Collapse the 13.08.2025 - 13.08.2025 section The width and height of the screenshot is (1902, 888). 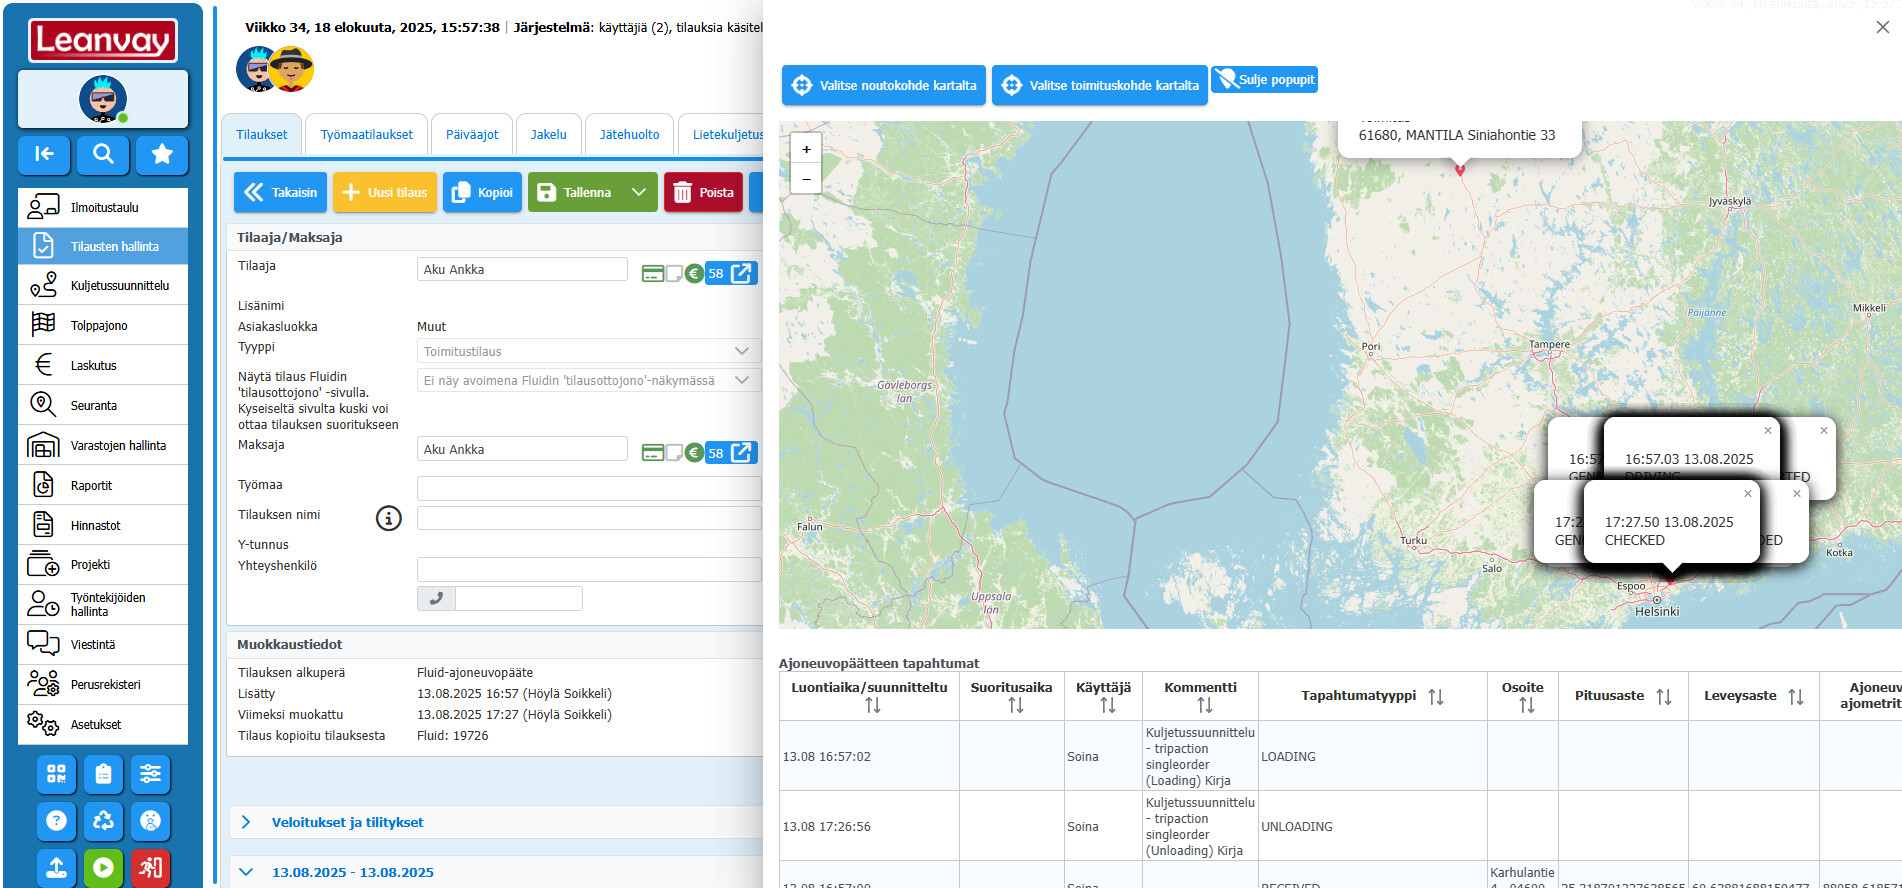pyautogui.click(x=246, y=872)
